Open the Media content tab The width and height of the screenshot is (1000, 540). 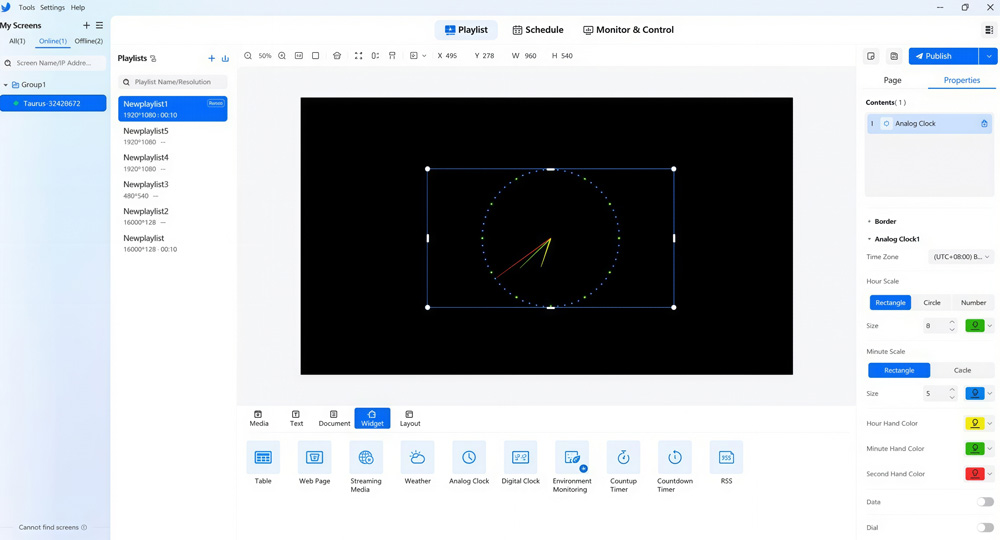click(x=259, y=418)
